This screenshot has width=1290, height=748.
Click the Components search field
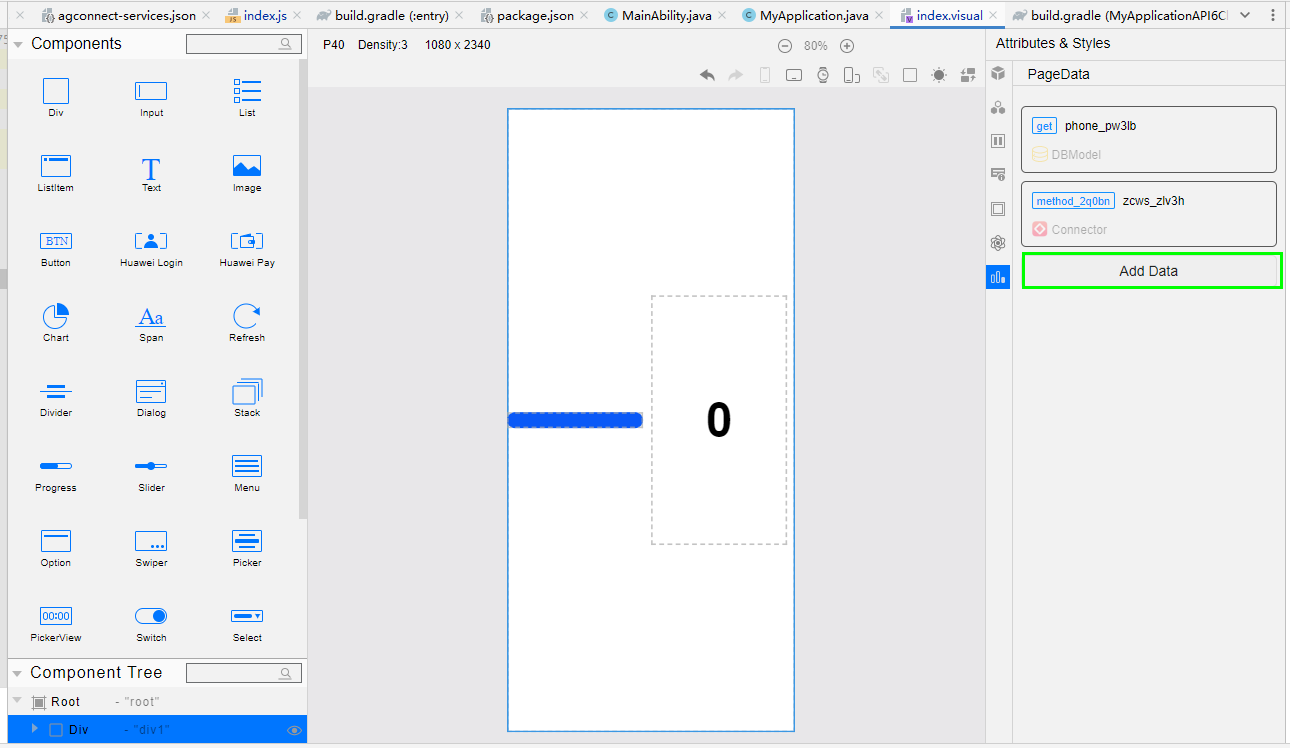pos(243,44)
